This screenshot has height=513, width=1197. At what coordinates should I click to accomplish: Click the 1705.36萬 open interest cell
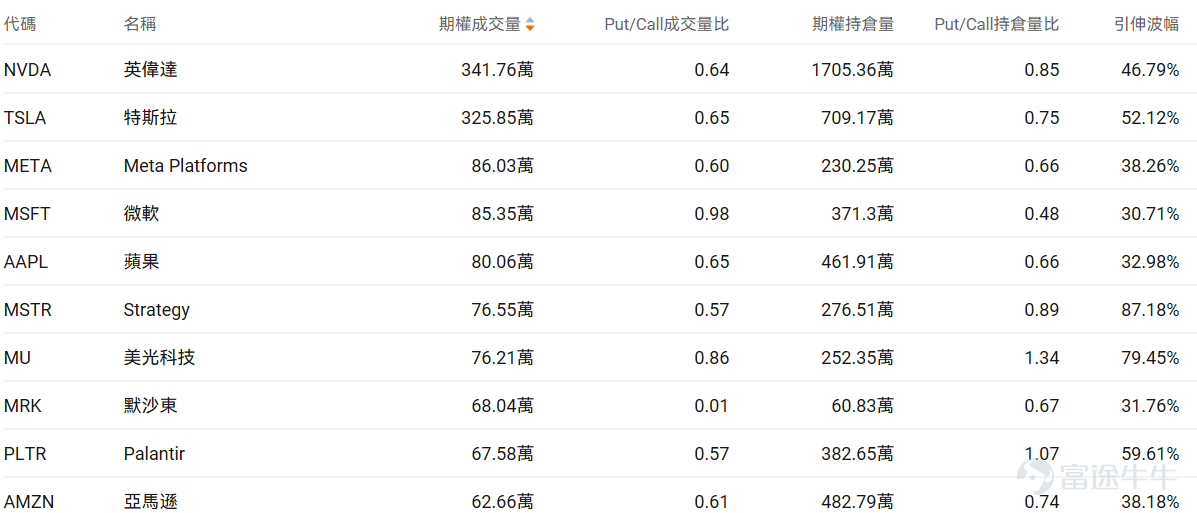click(x=852, y=70)
